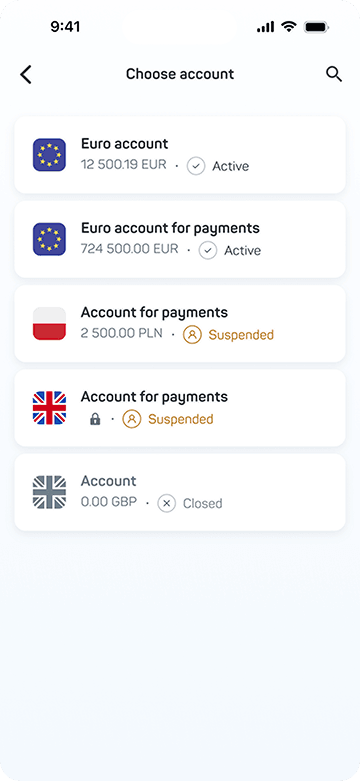This screenshot has width=360, height=781.
Task: Tap the colored UK flag icon
Action: pyautogui.click(x=49, y=407)
